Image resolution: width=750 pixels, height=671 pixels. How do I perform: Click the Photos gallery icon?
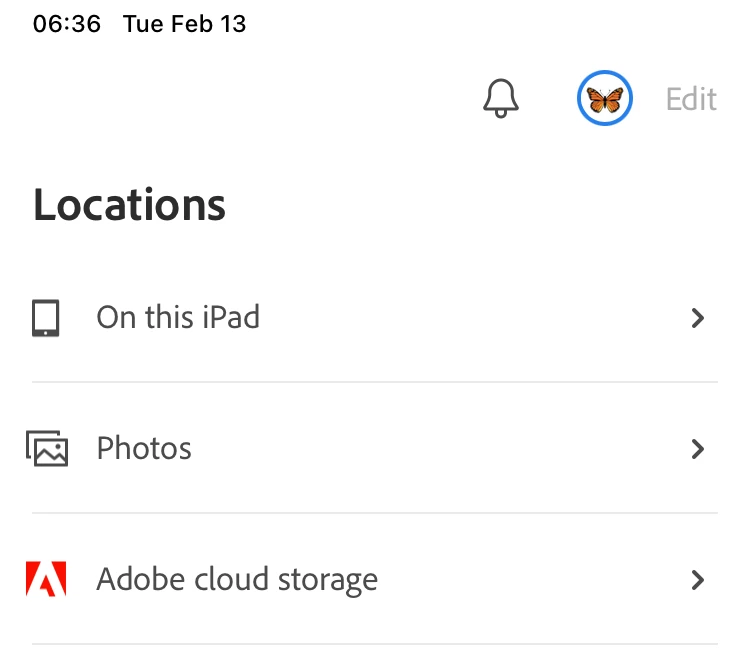click(x=47, y=448)
